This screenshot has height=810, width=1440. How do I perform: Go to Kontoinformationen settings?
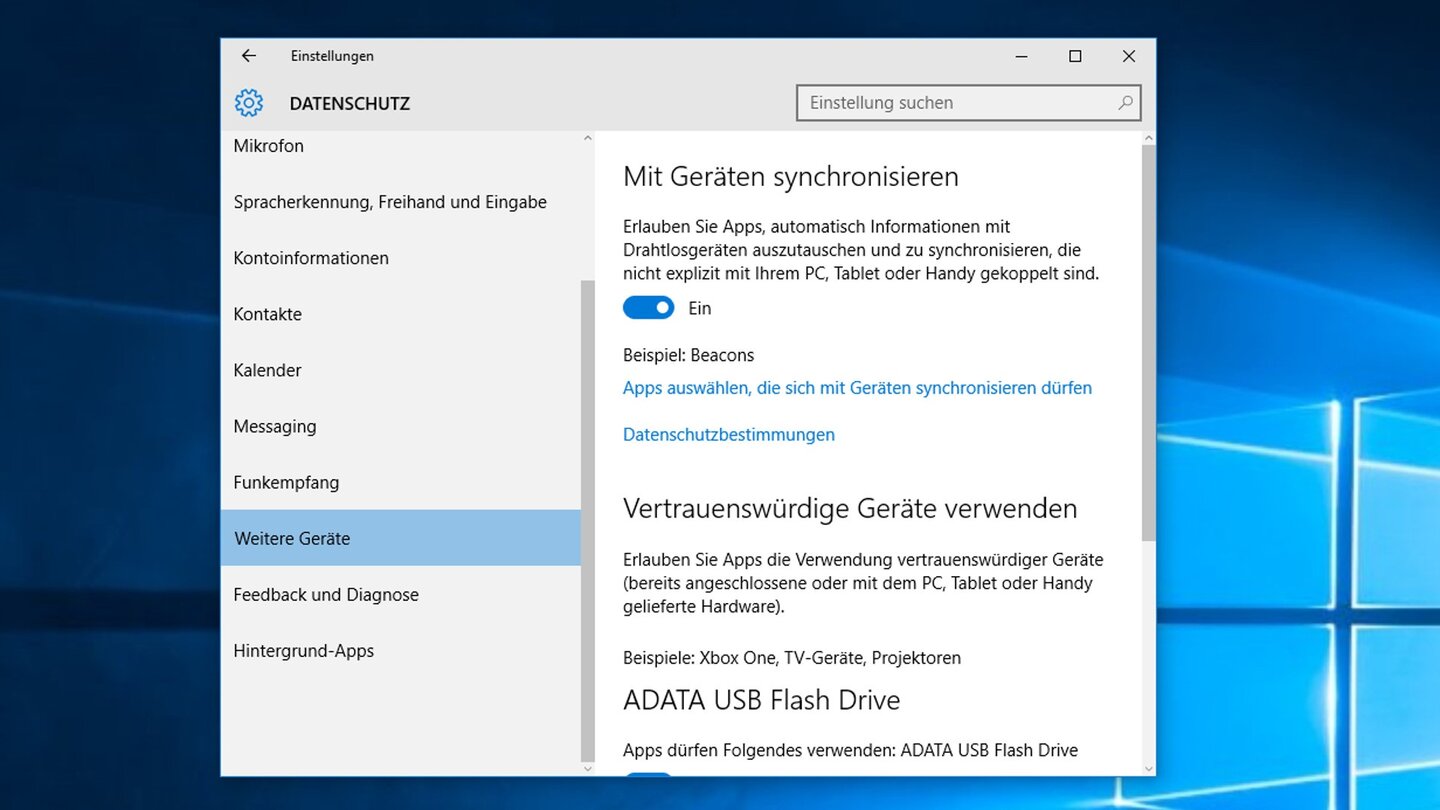311,258
